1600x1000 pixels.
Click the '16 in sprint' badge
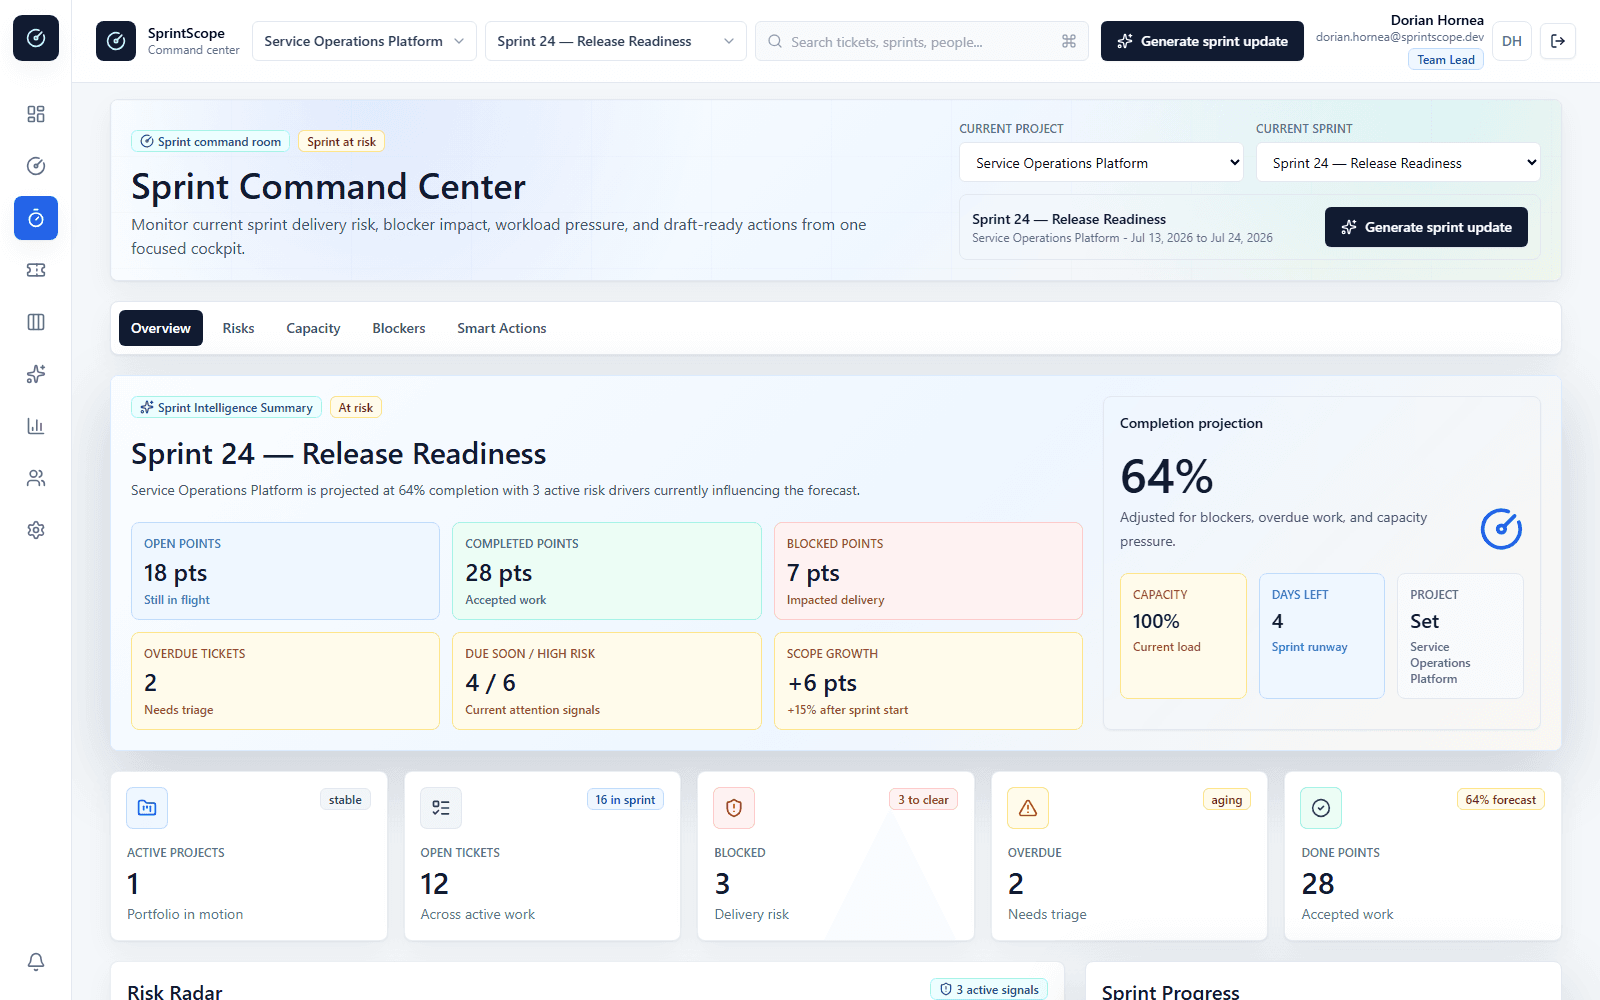(625, 800)
